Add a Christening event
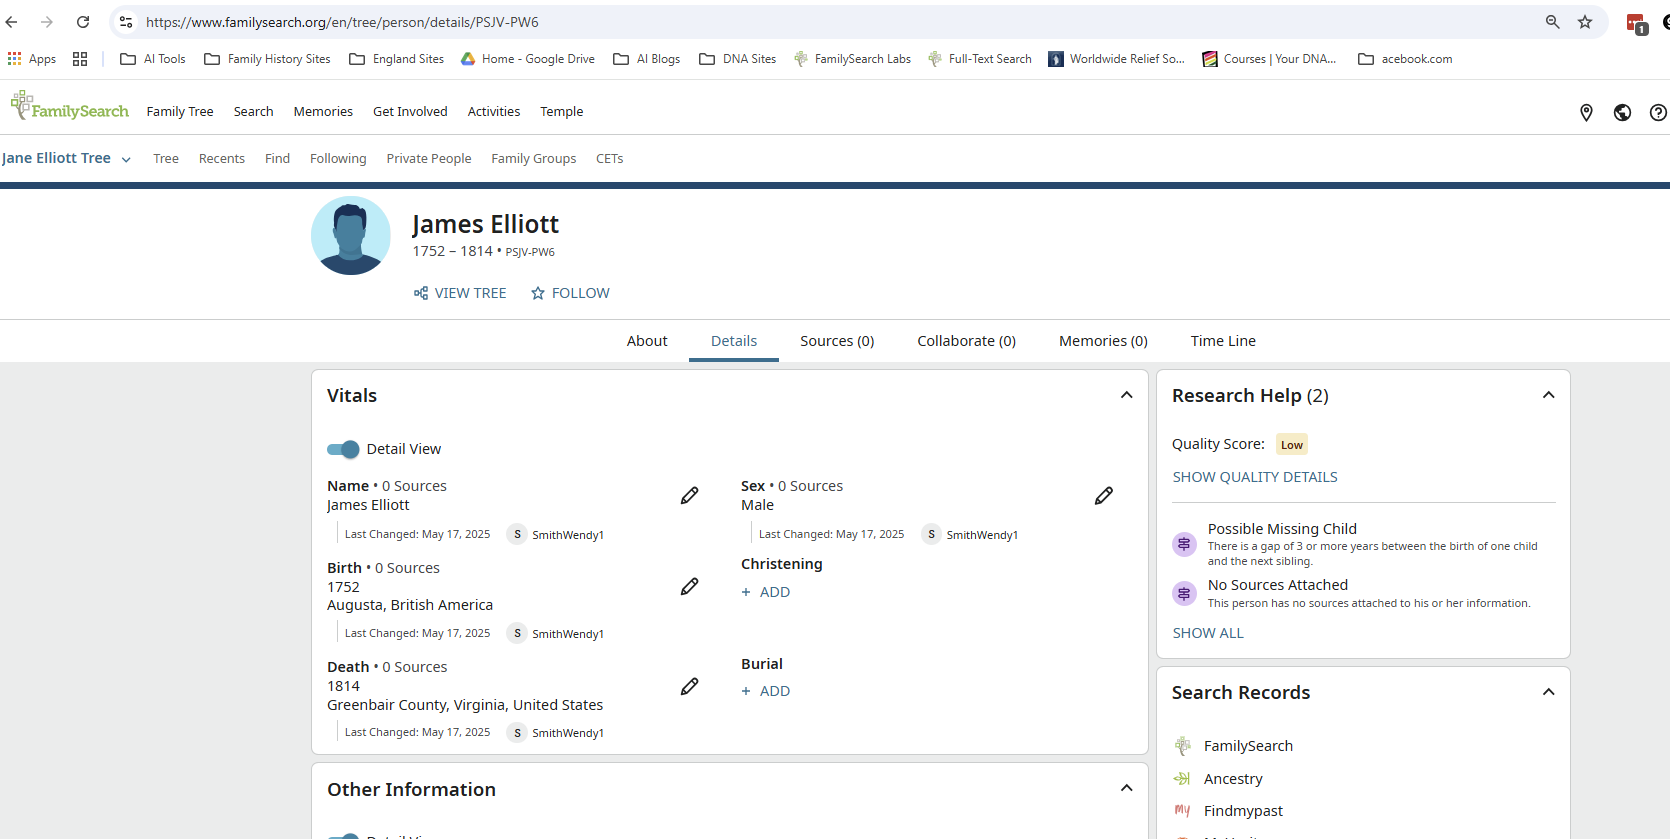This screenshot has height=839, width=1670. pos(766,592)
